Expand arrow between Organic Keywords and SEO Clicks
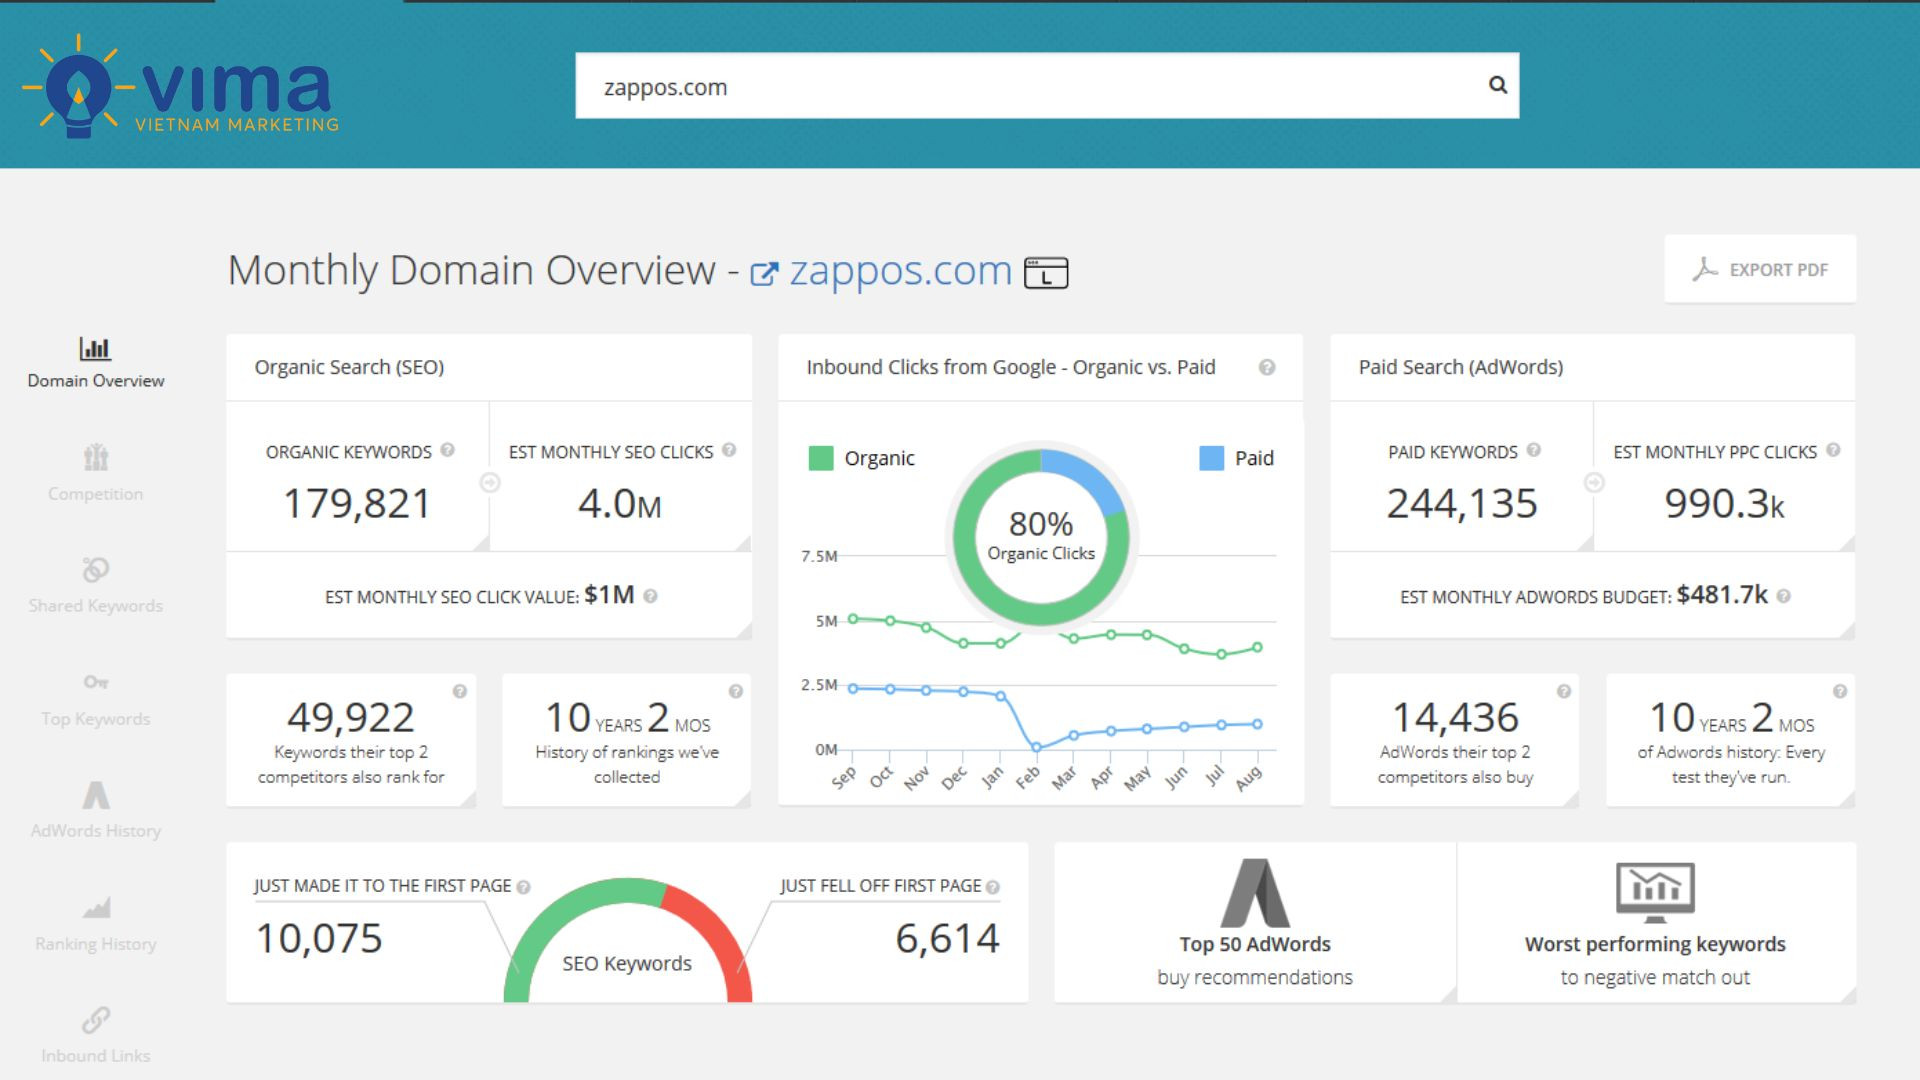1920x1080 pixels. [490, 483]
